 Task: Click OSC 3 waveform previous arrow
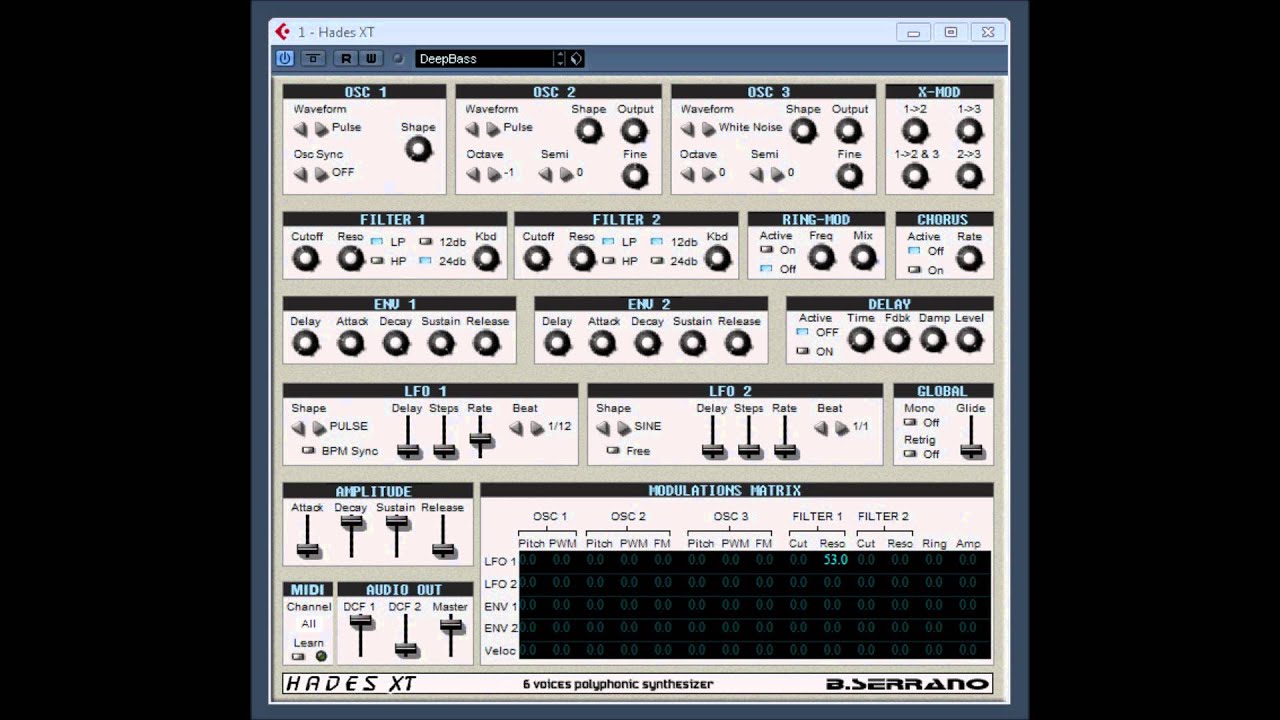coord(687,129)
